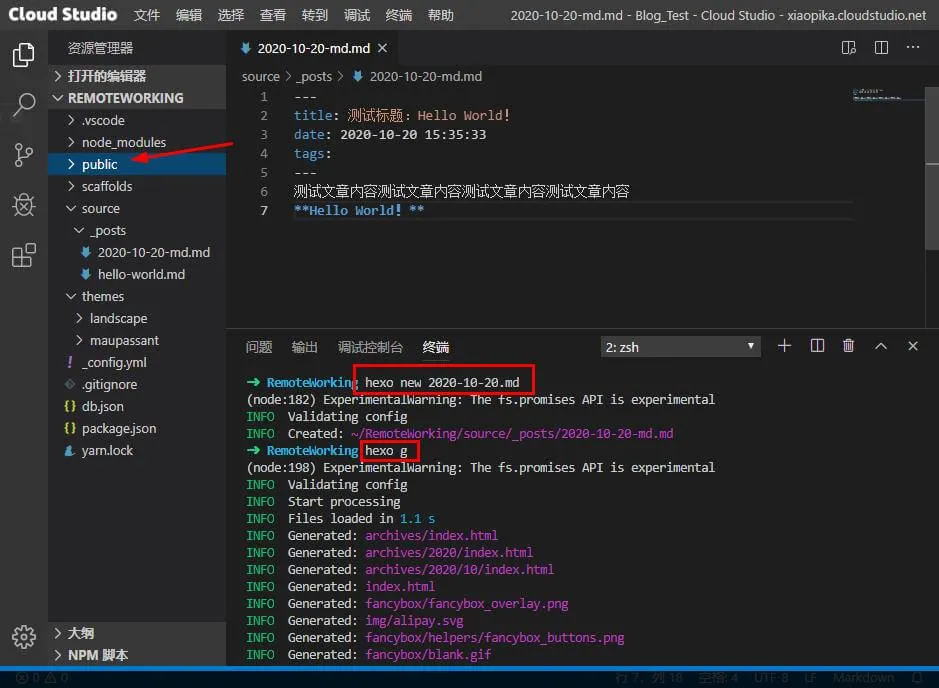Expand the scaffolds folder
Image resolution: width=939 pixels, height=688 pixels.
[137, 186]
